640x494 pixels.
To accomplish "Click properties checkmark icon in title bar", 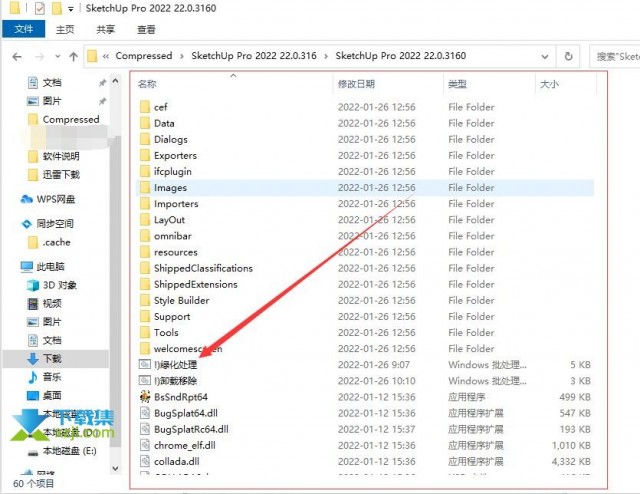I will pyautogui.click(x=40, y=8).
